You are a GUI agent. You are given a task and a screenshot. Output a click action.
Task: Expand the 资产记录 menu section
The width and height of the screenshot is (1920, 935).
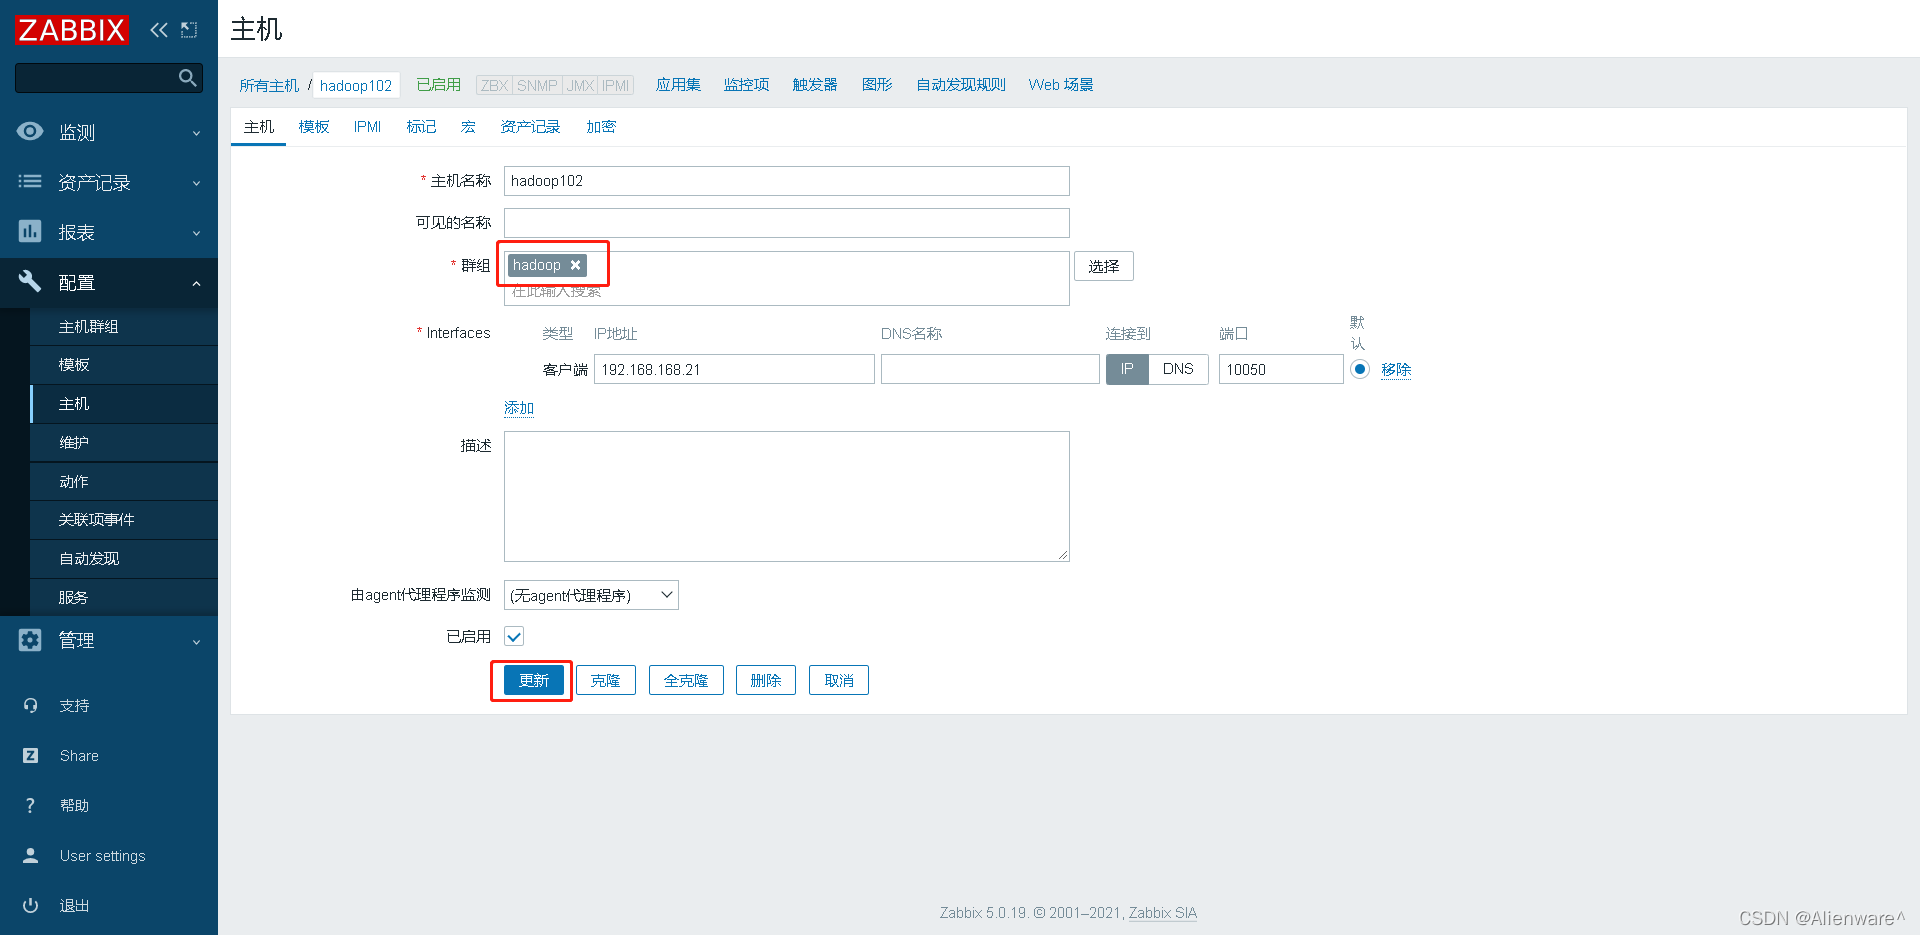coord(109,182)
